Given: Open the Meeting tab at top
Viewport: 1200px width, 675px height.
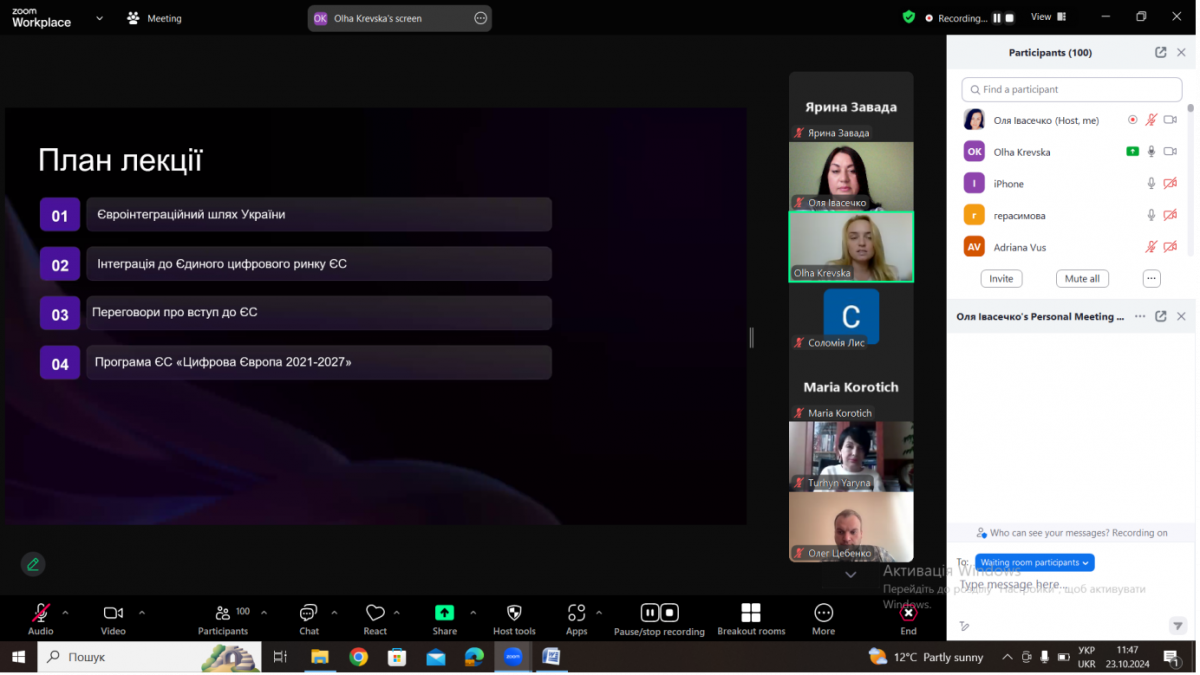Looking at the screenshot, I should click(x=155, y=18).
